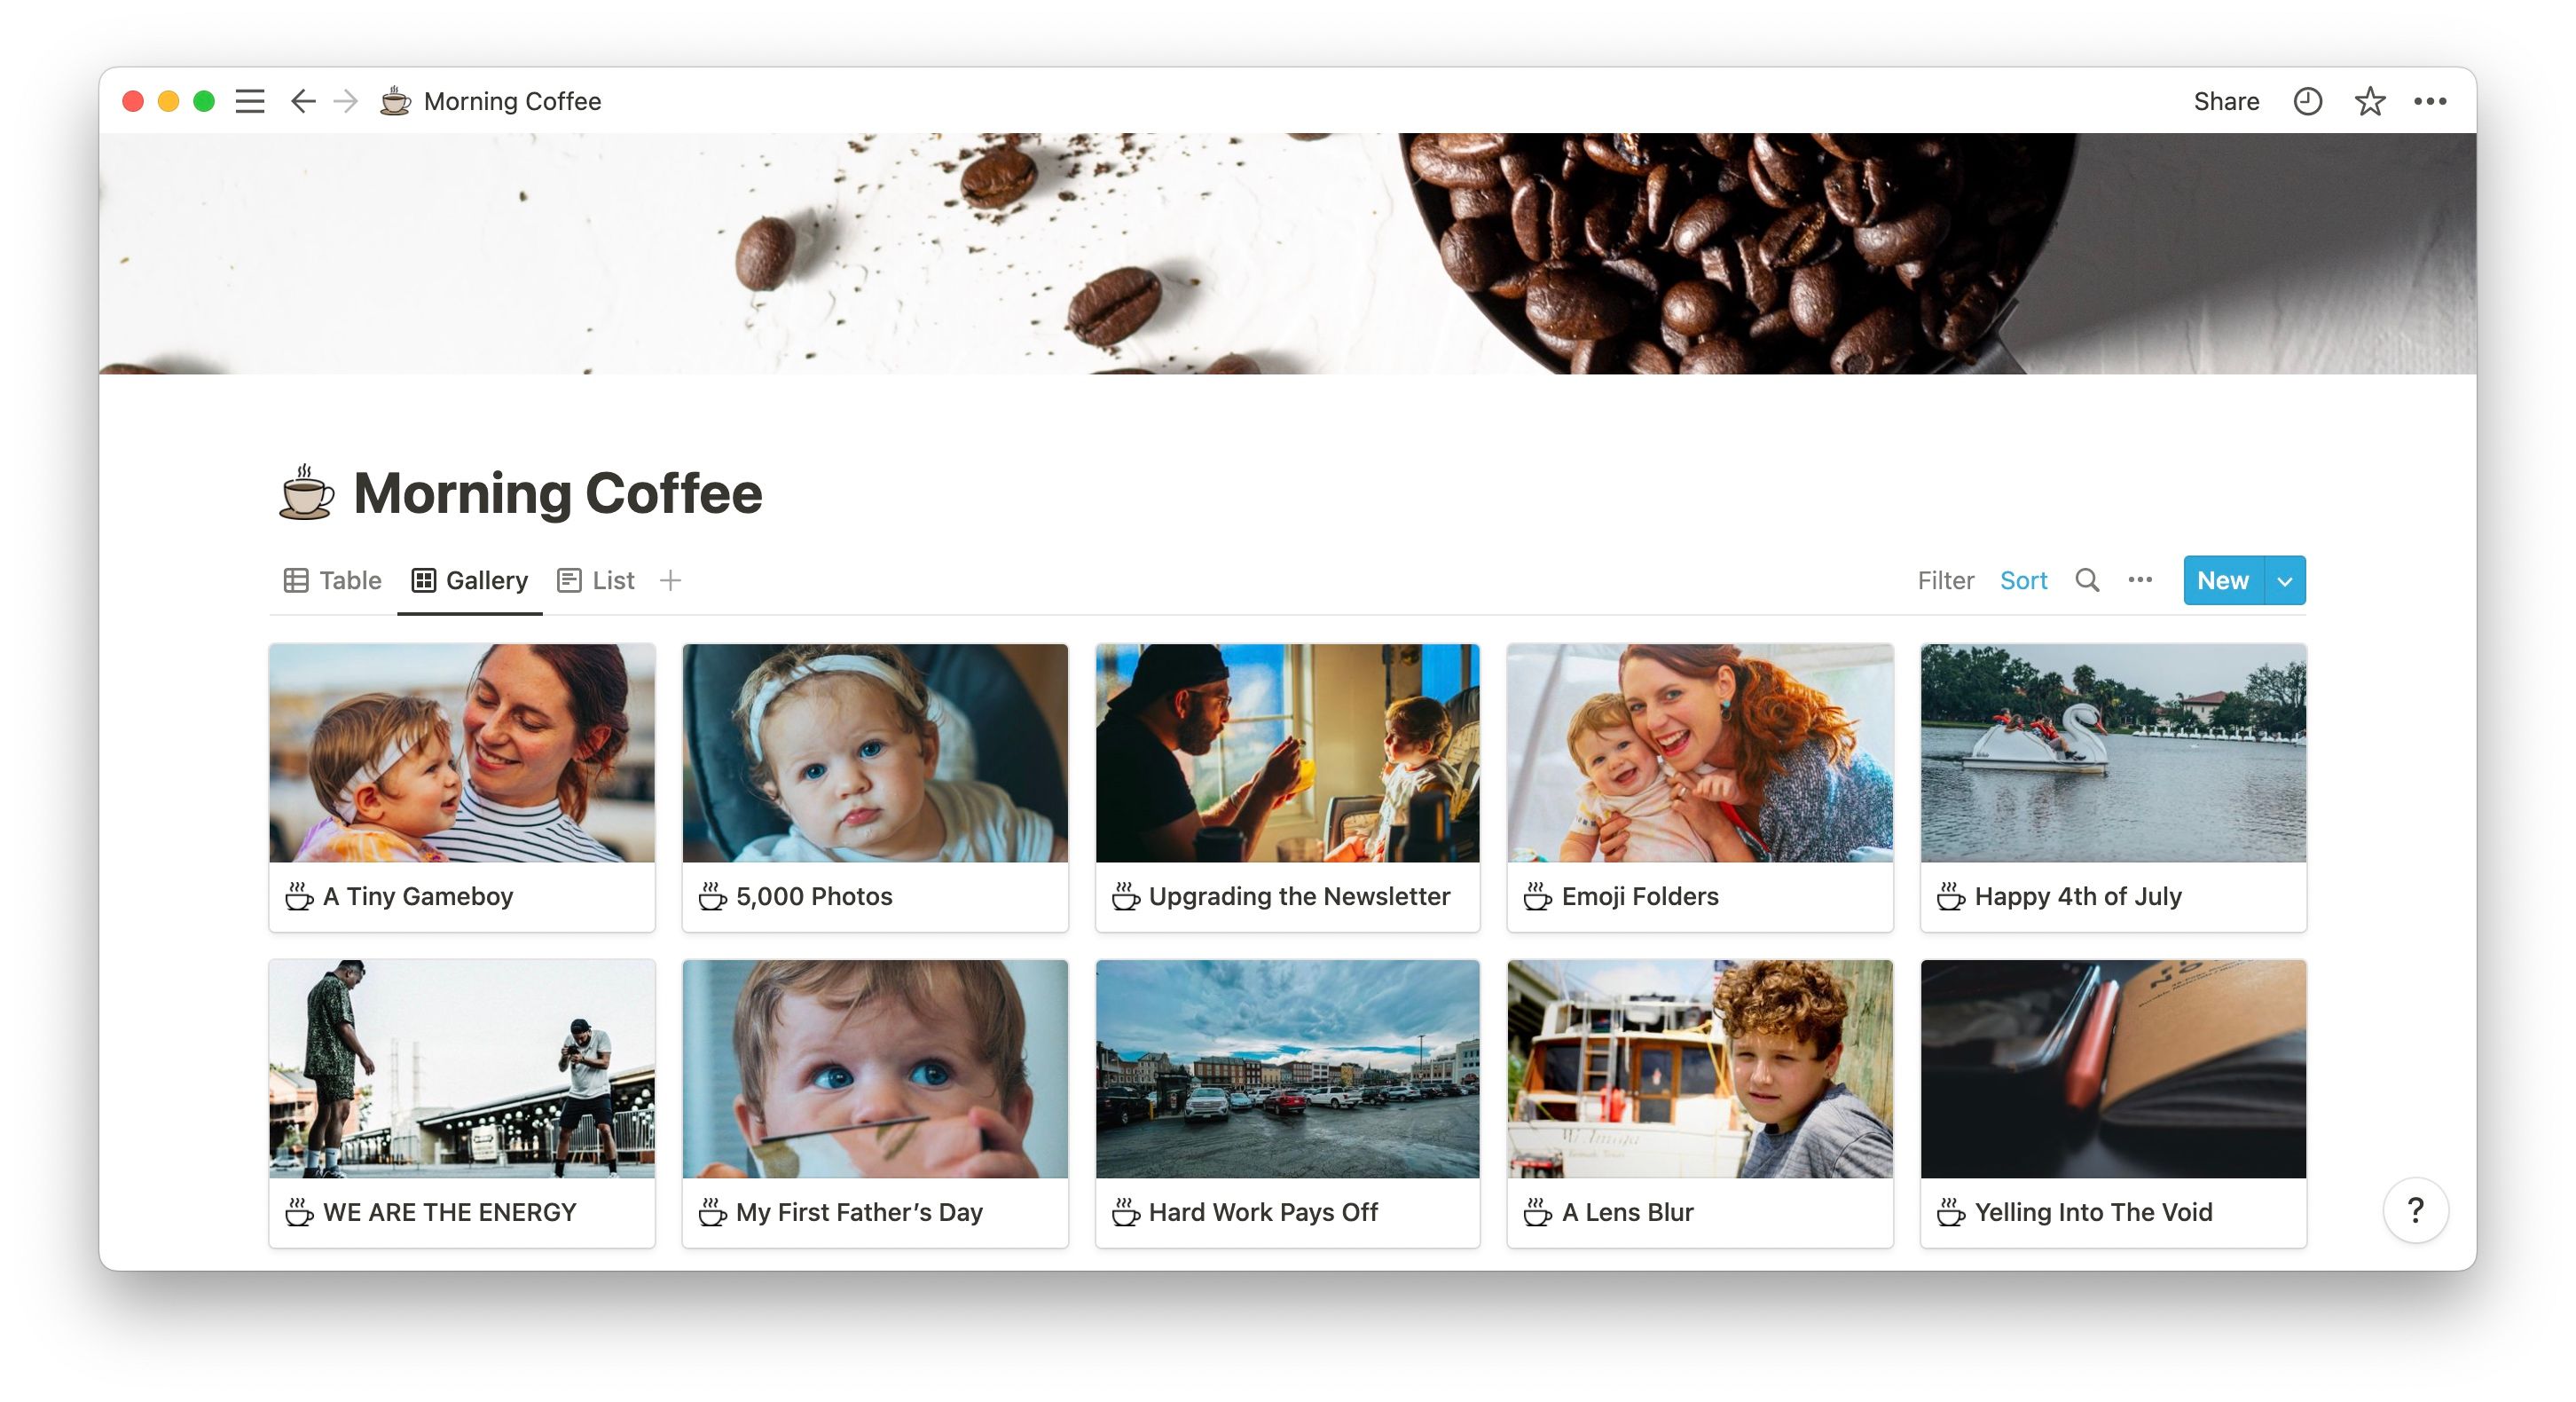Click cup icon on Happy 4th of July card
The width and height of the screenshot is (2576, 1402).
(1950, 896)
